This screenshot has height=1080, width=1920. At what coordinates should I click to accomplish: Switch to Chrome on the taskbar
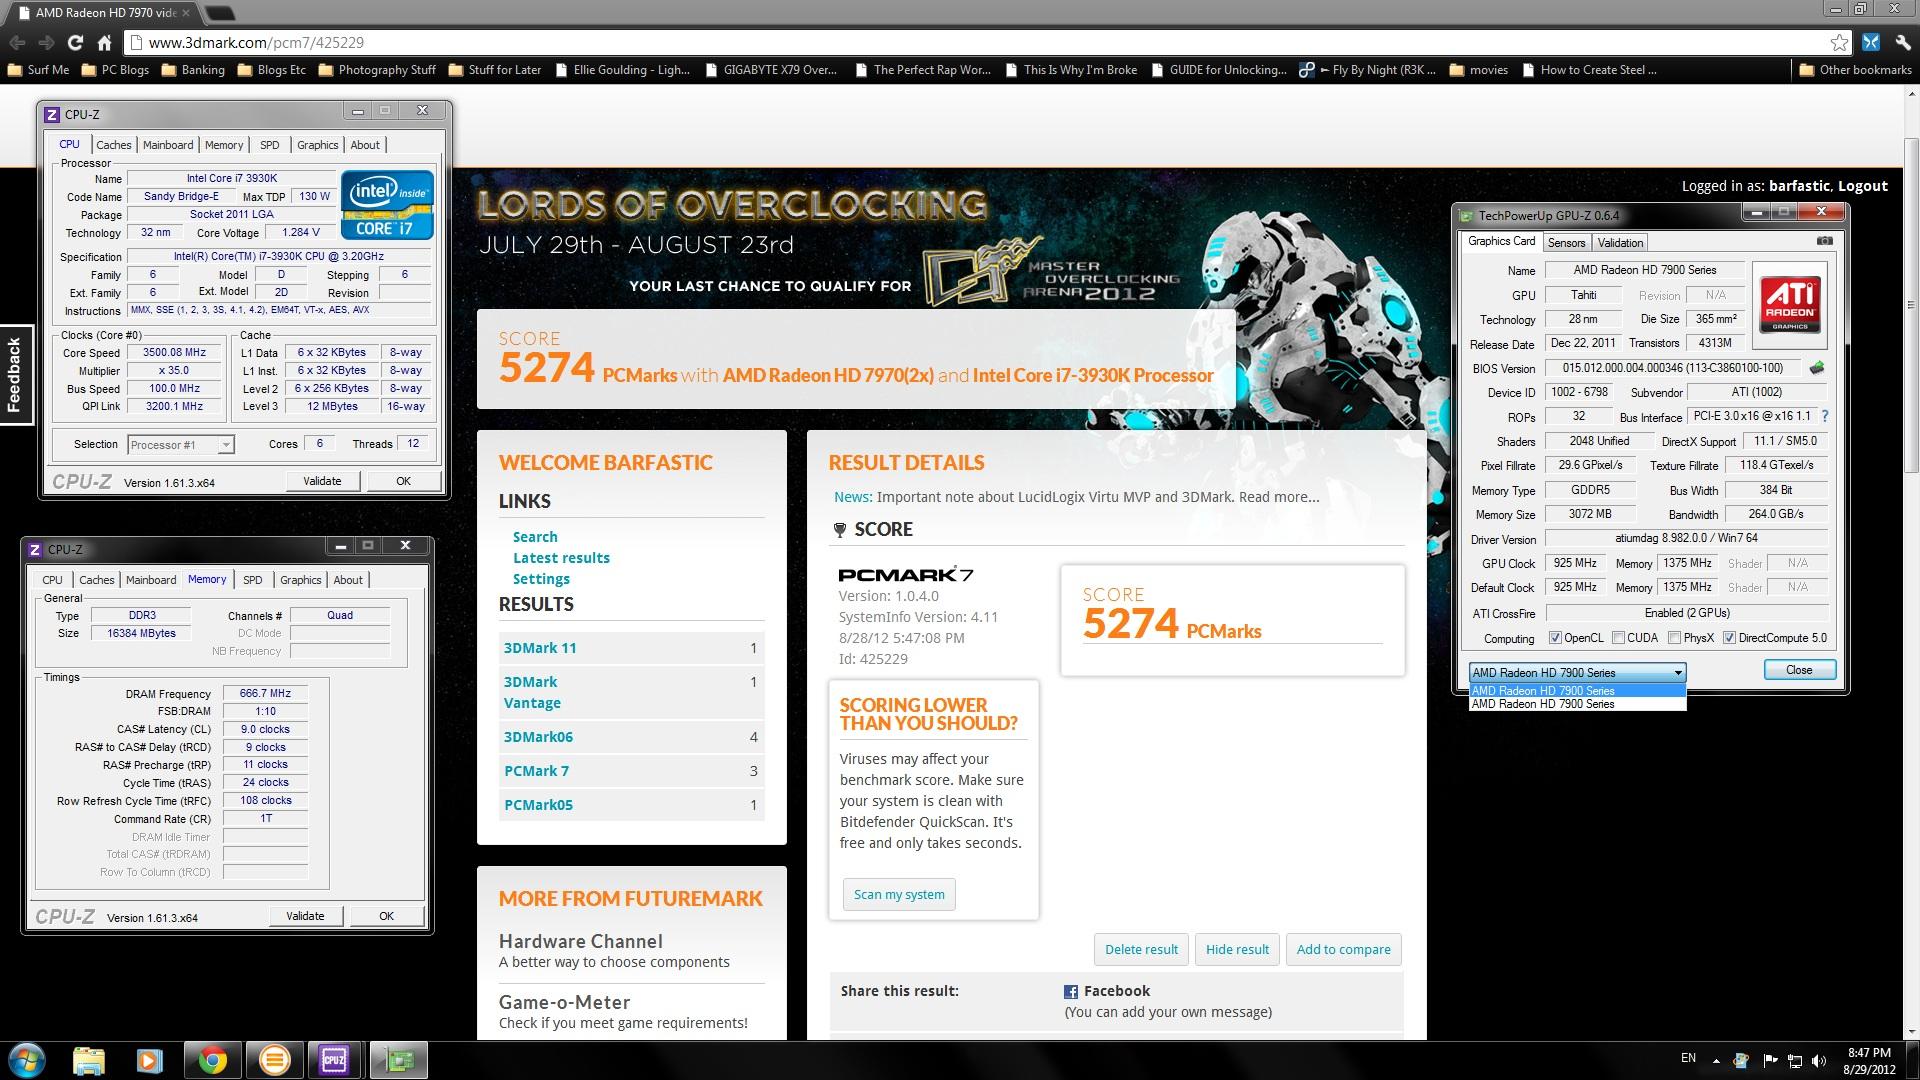(x=212, y=1060)
